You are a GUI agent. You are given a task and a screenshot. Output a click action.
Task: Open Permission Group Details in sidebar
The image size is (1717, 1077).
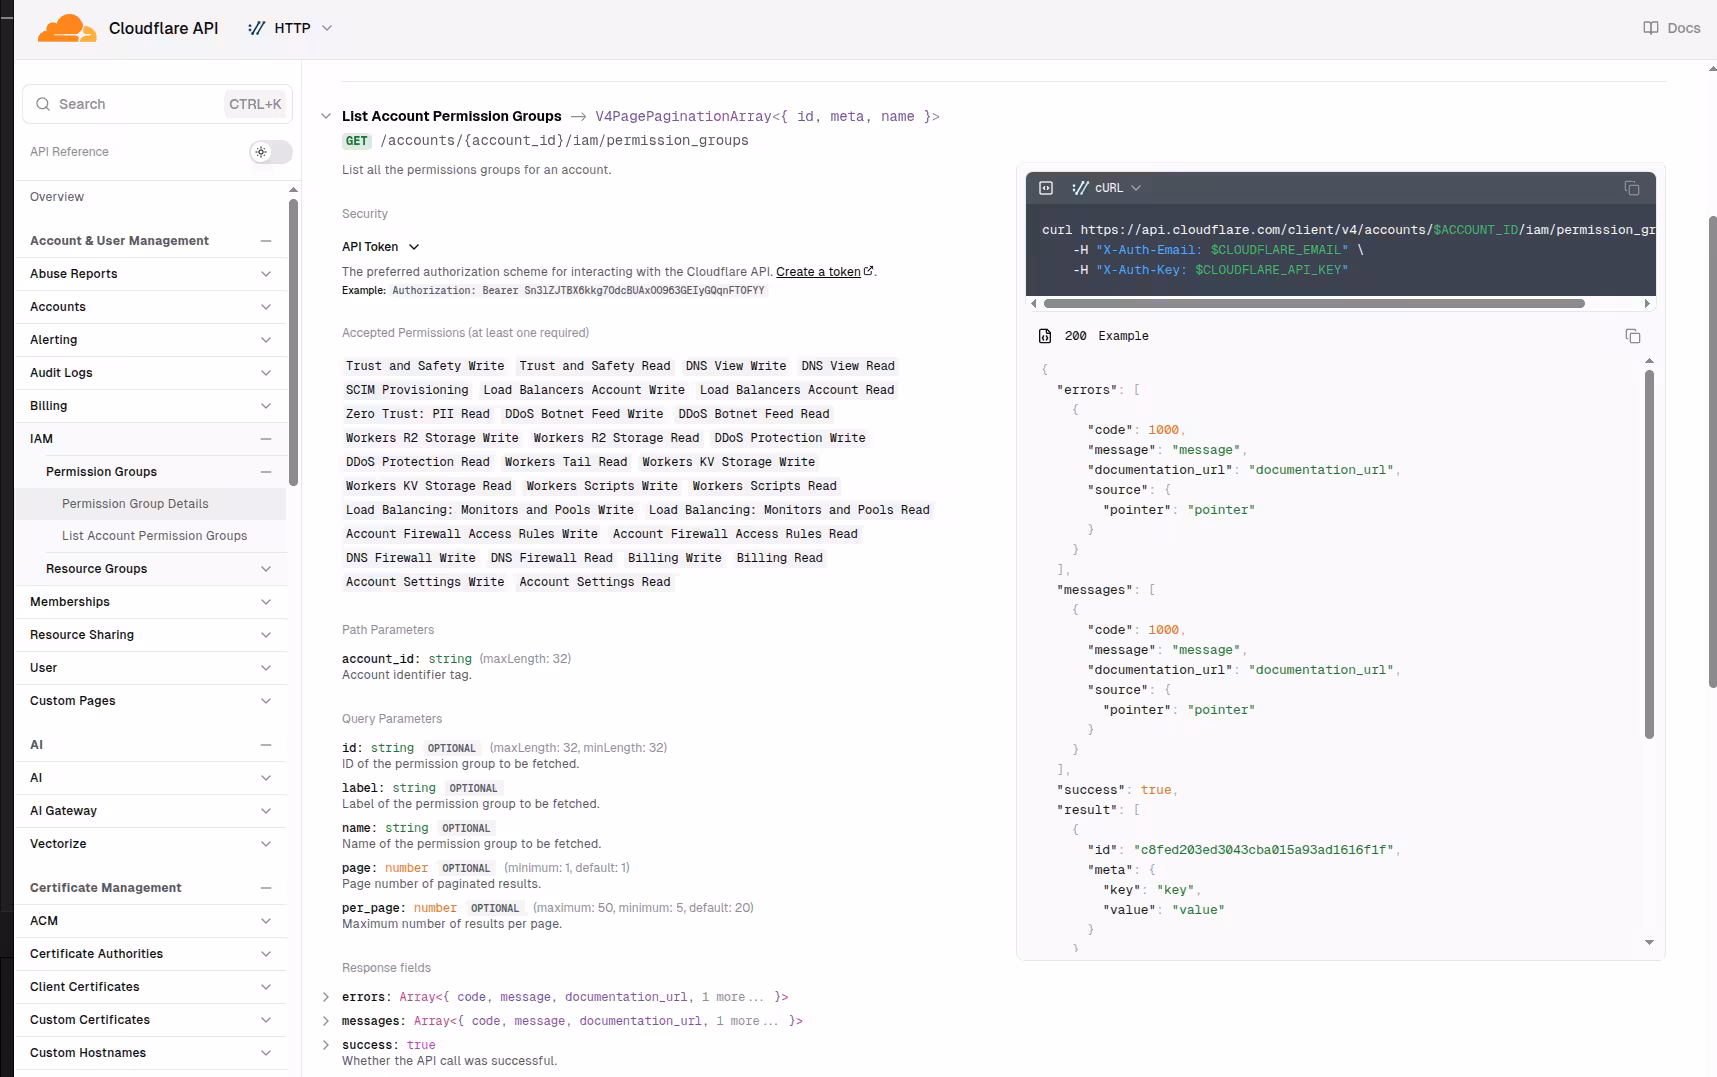click(x=135, y=504)
